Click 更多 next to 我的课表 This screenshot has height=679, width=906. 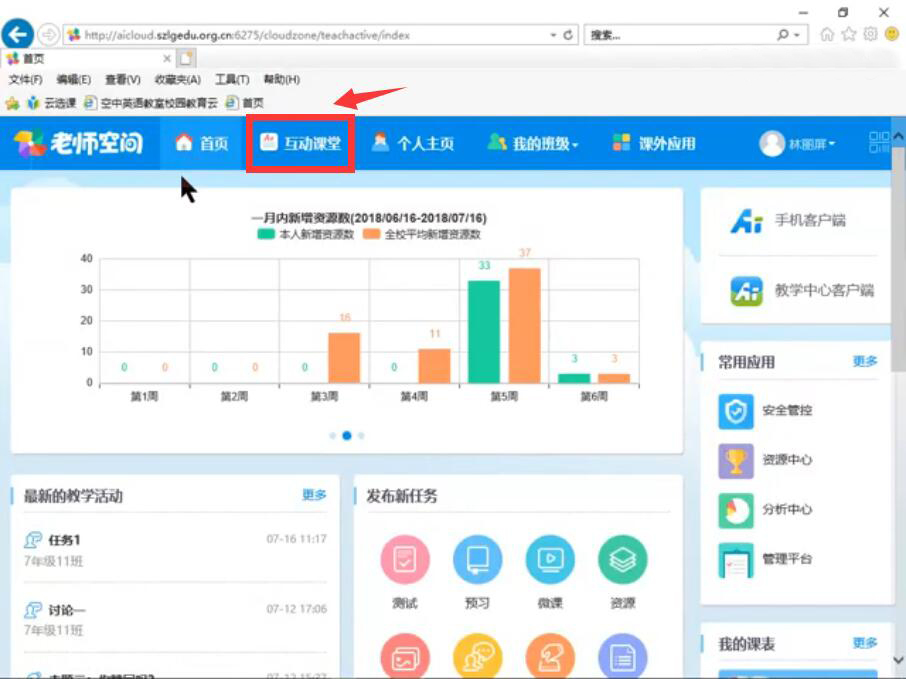865,643
